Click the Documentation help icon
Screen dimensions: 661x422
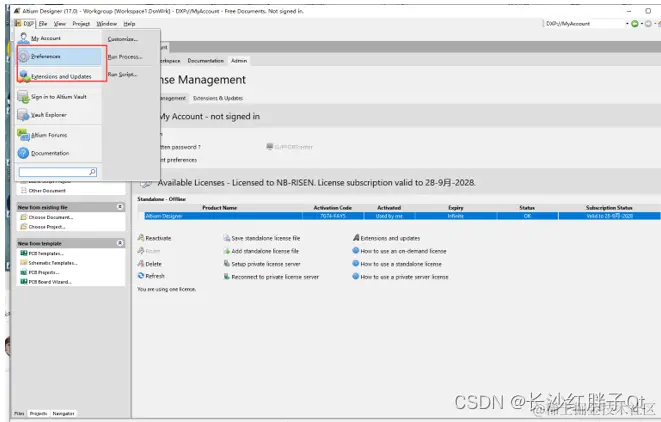(x=24, y=153)
